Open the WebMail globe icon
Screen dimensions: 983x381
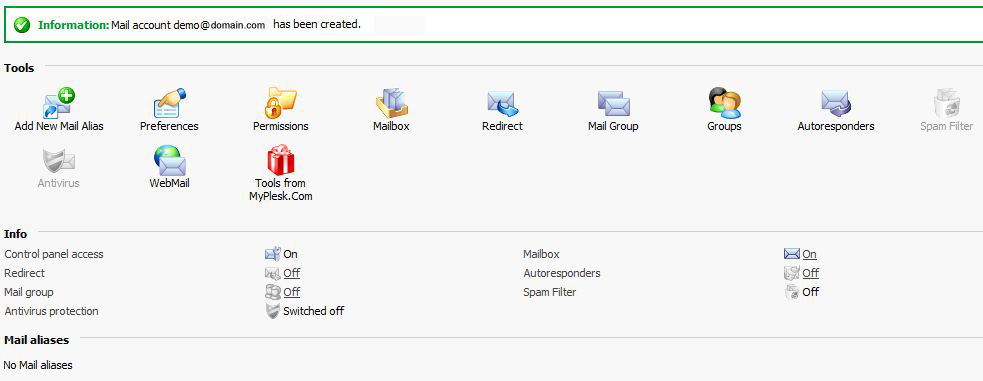pos(170,160)
